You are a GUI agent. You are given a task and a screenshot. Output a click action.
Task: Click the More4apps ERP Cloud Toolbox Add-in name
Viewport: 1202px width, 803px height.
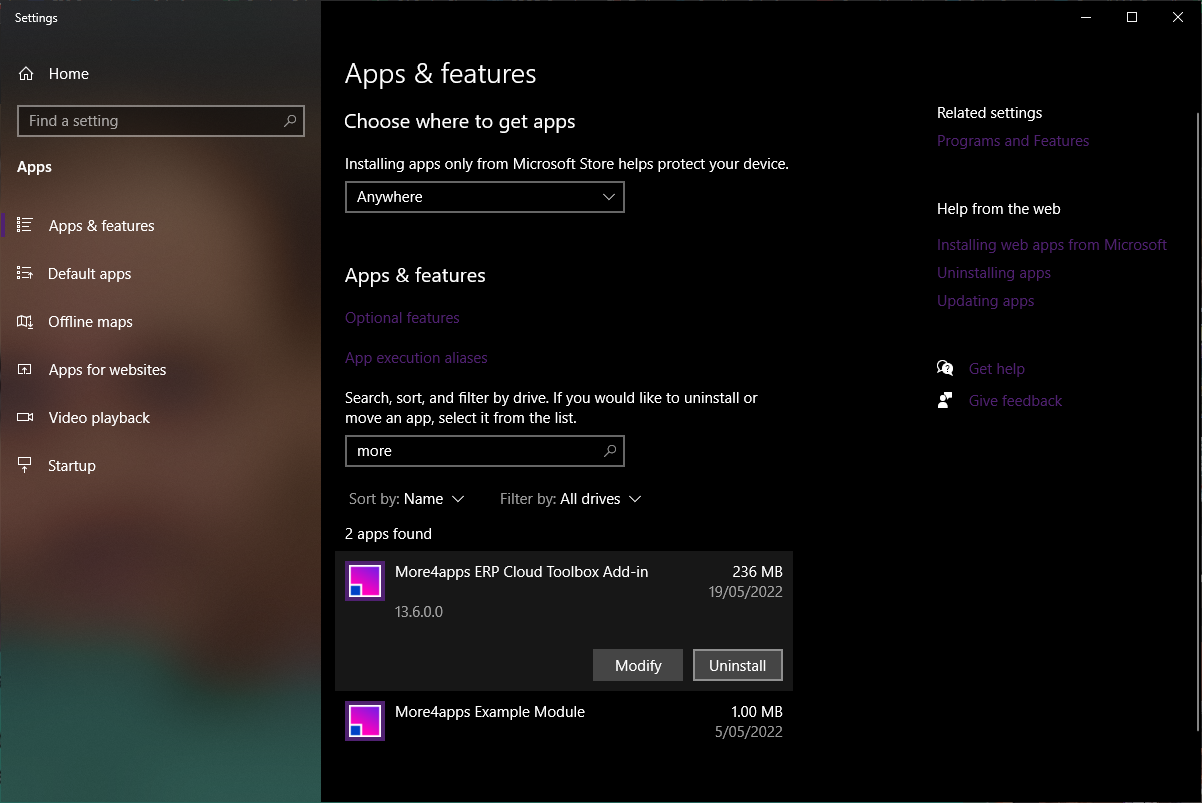click(x=522, y=572)
